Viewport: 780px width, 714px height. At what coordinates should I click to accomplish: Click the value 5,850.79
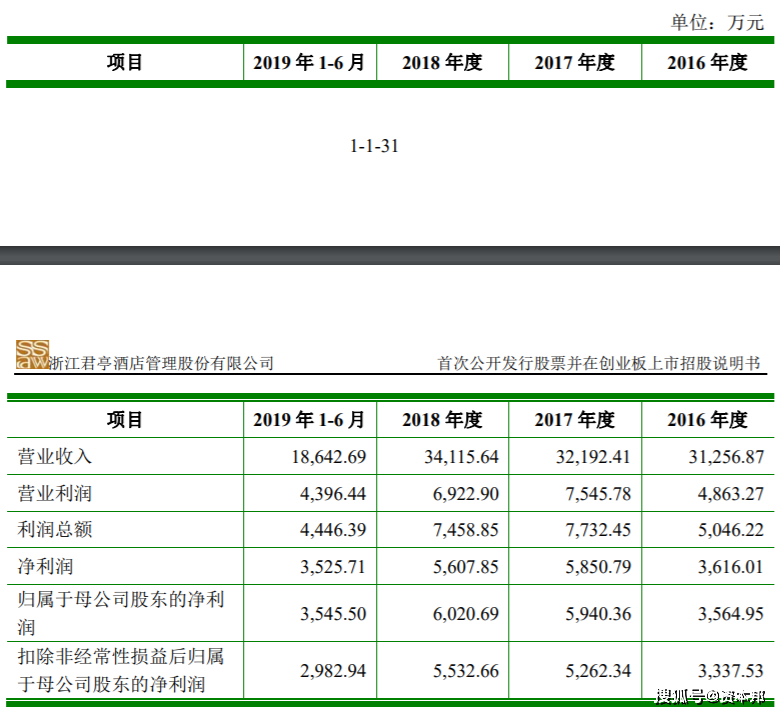tap(598, 567)
